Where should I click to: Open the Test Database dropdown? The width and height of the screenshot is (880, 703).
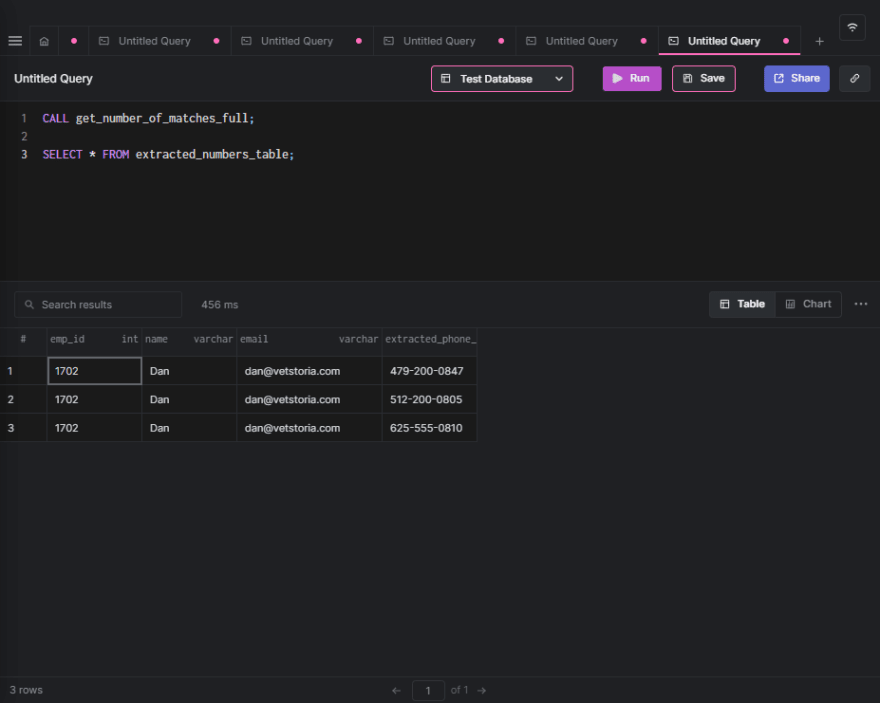(x=502, y=79)
